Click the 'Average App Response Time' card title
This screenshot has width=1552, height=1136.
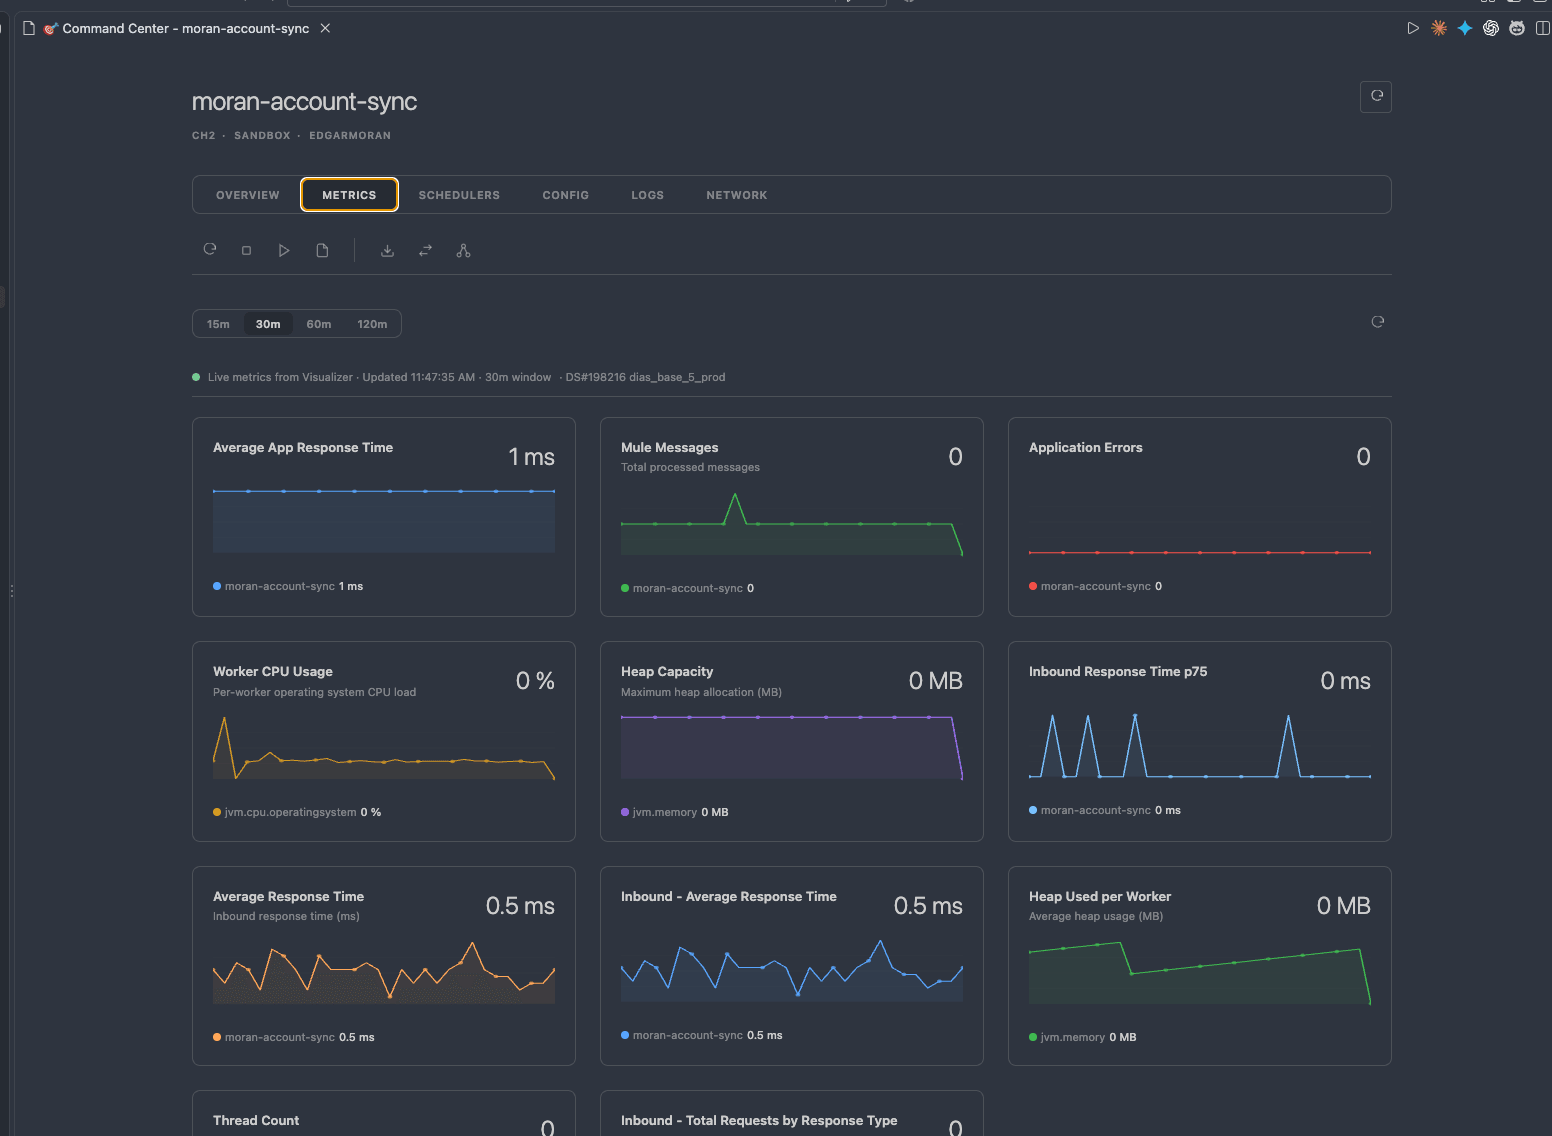click(303, 448)
